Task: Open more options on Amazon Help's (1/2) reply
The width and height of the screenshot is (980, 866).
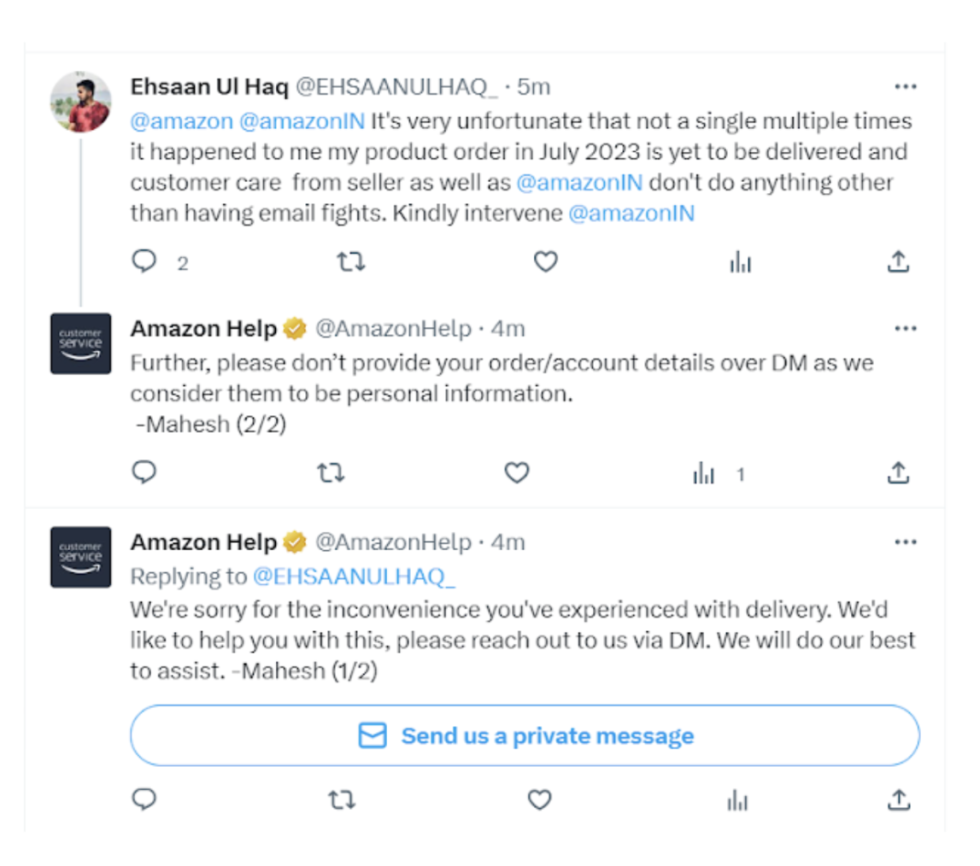Action: 905,542
